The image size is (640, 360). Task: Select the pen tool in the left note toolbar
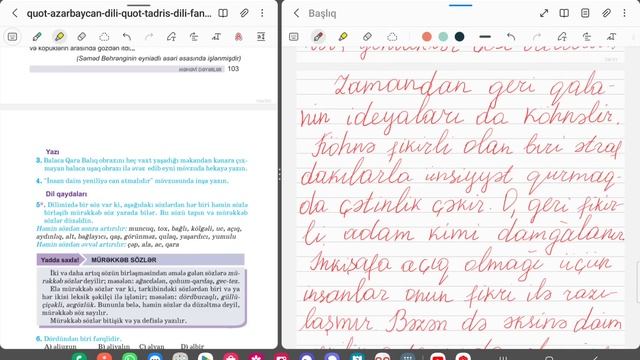point(37,37)
